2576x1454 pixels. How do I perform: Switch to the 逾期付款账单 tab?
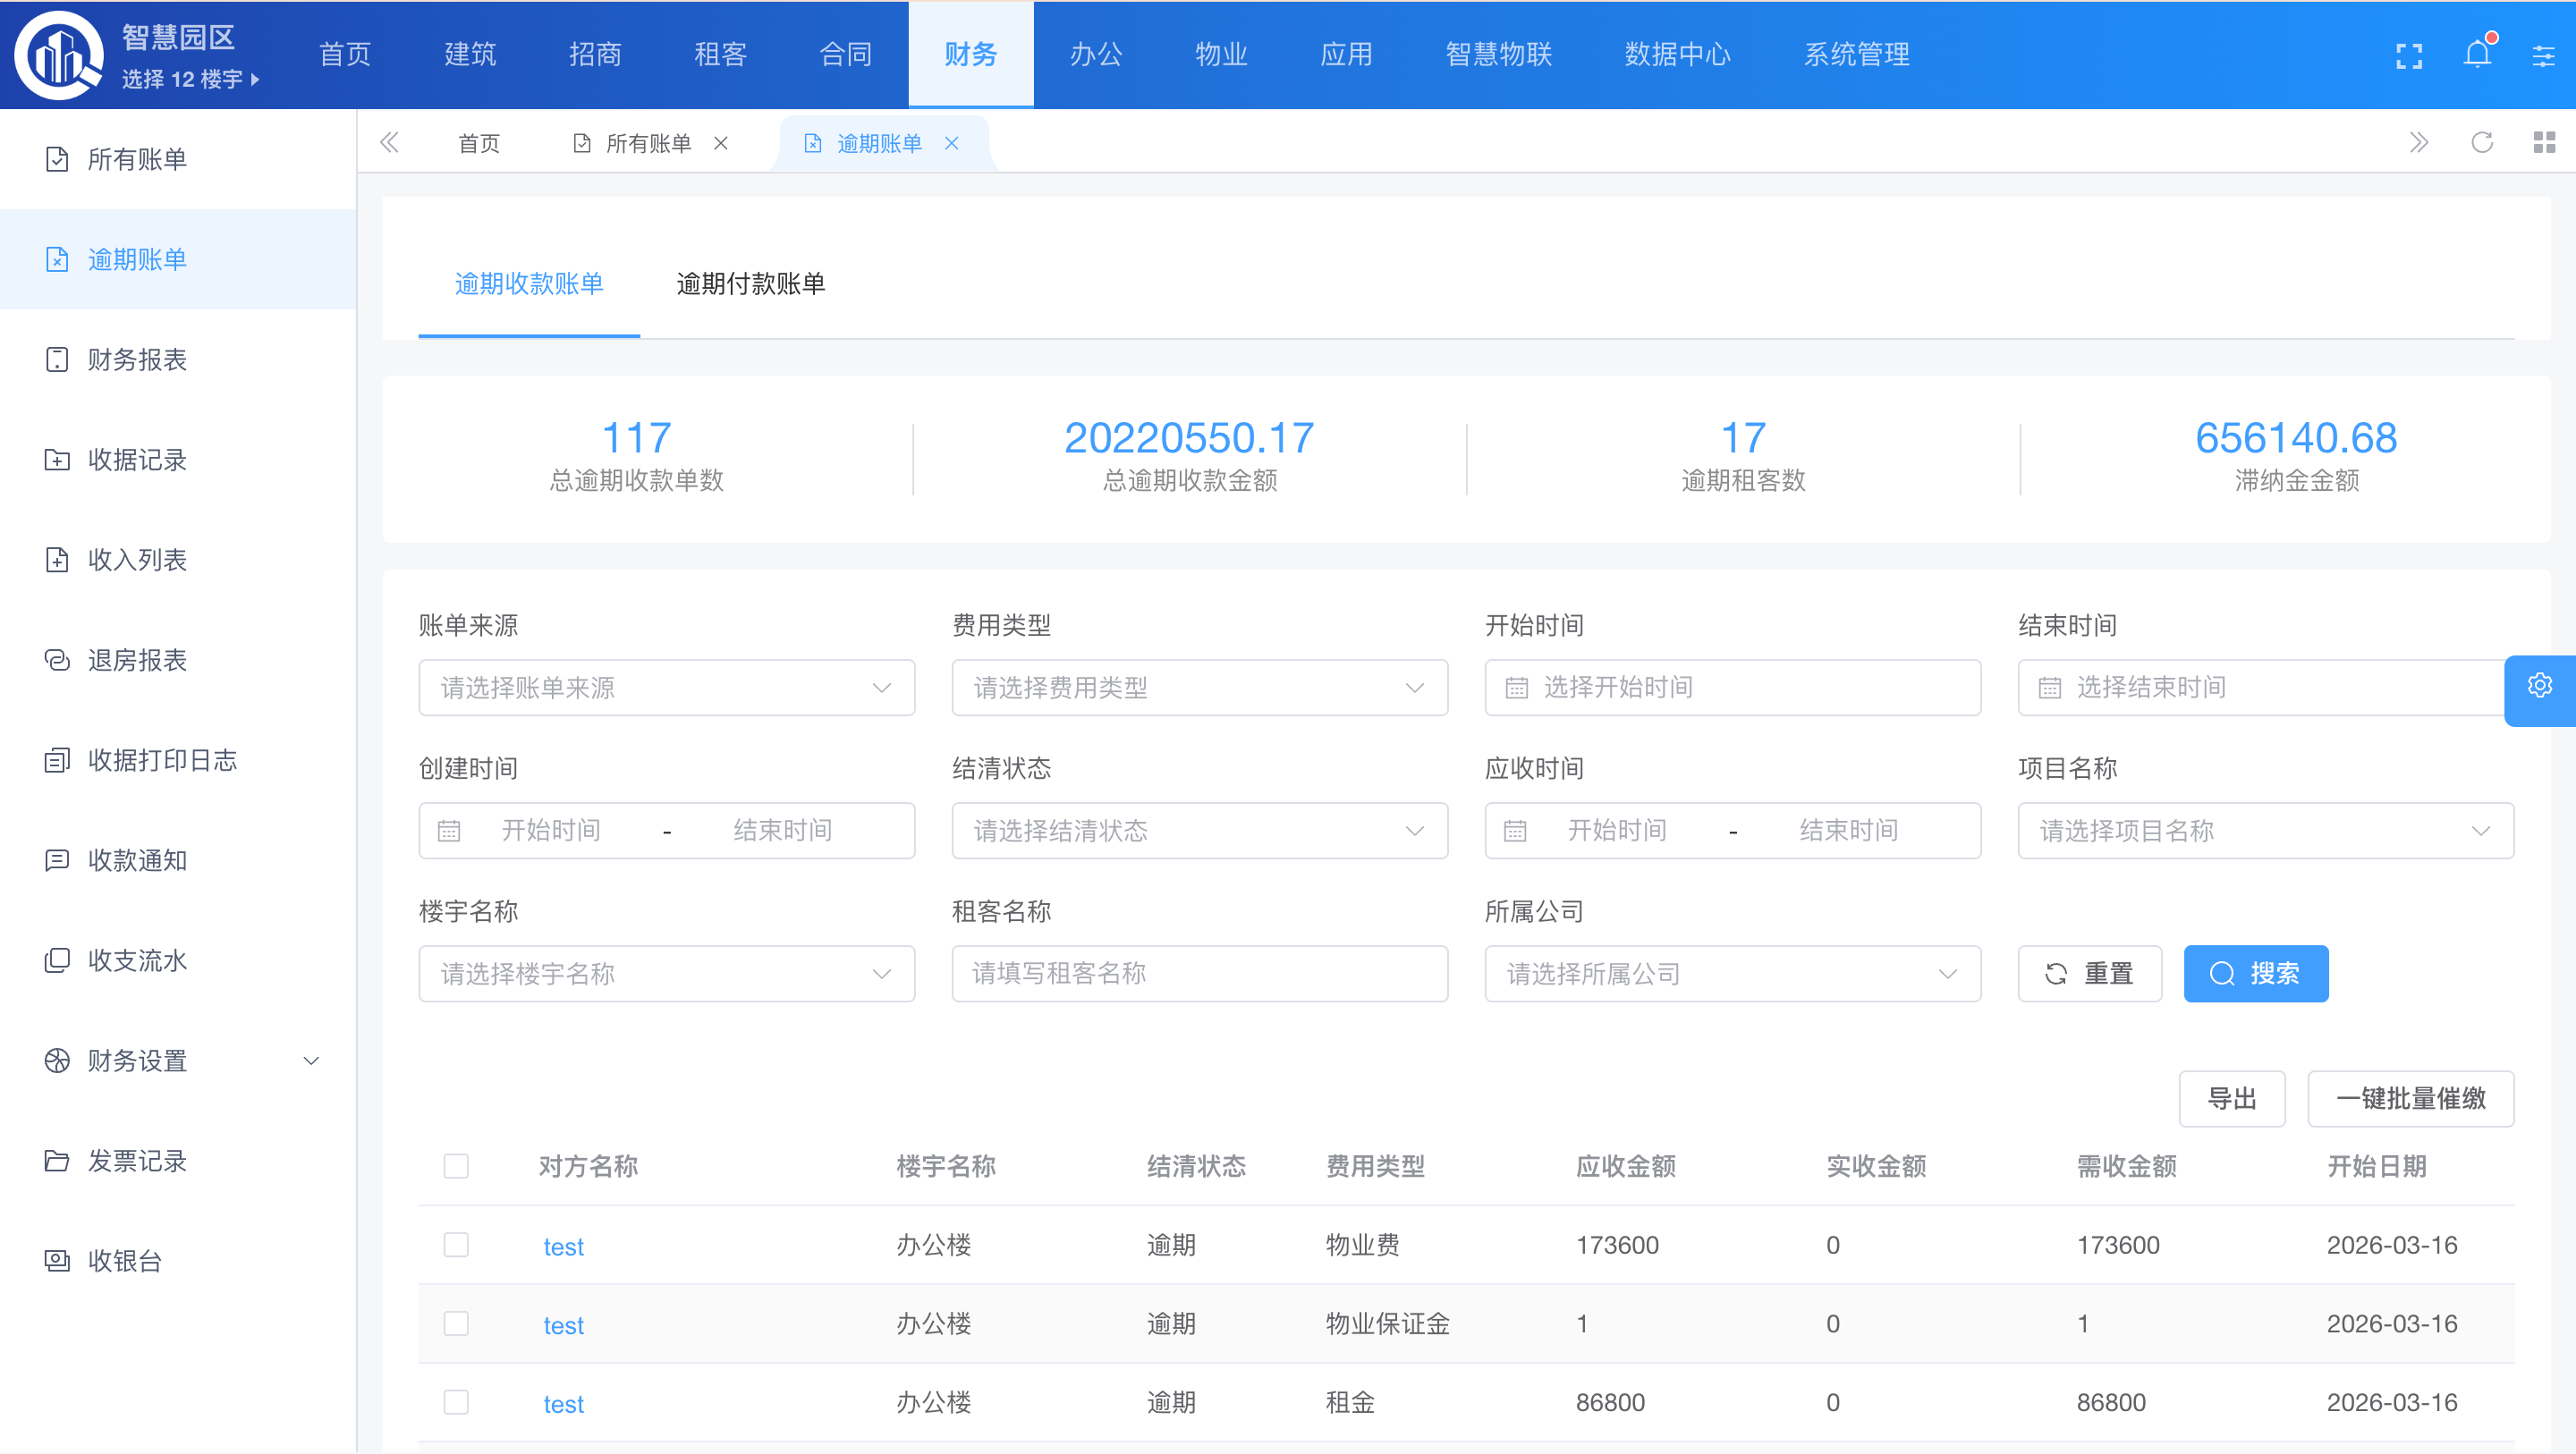[750, 284]
